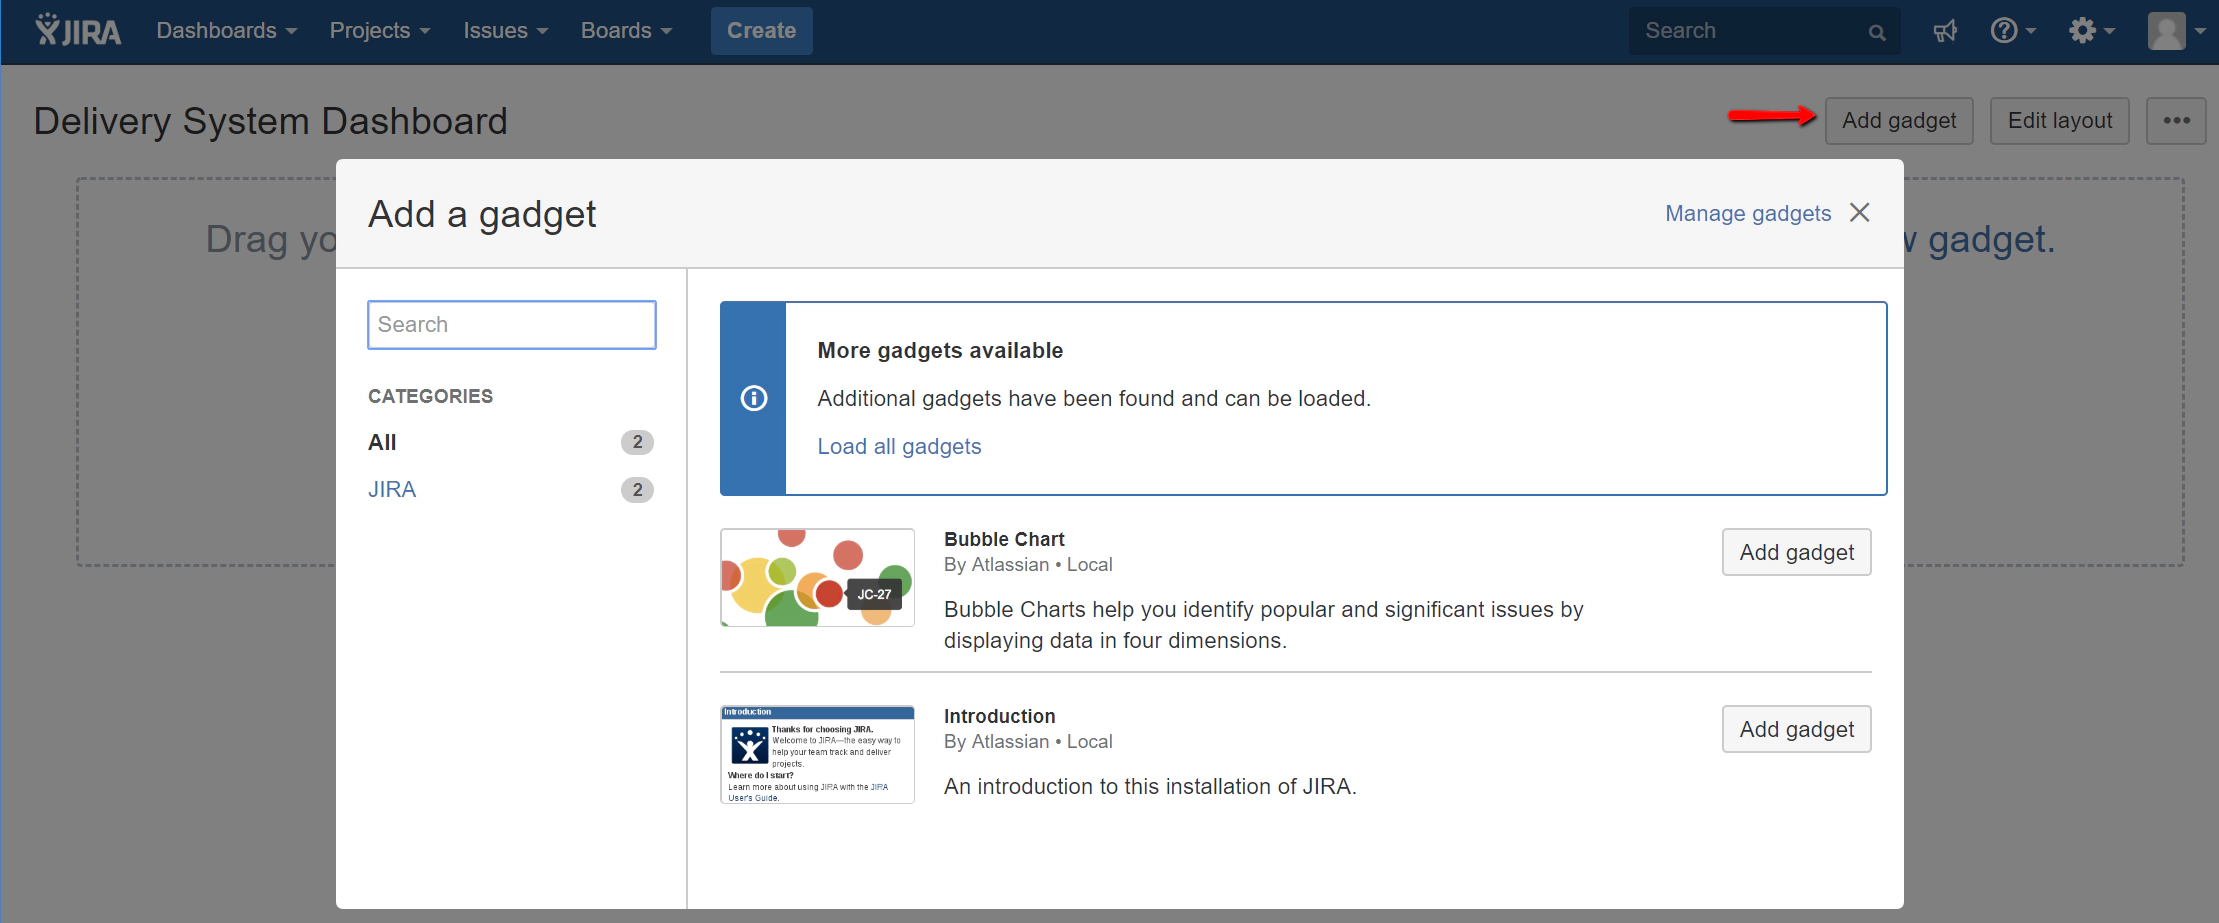Open the administration gear icon
The width and height of the screenshot is (2219, 923).
tap(2084, 30)
